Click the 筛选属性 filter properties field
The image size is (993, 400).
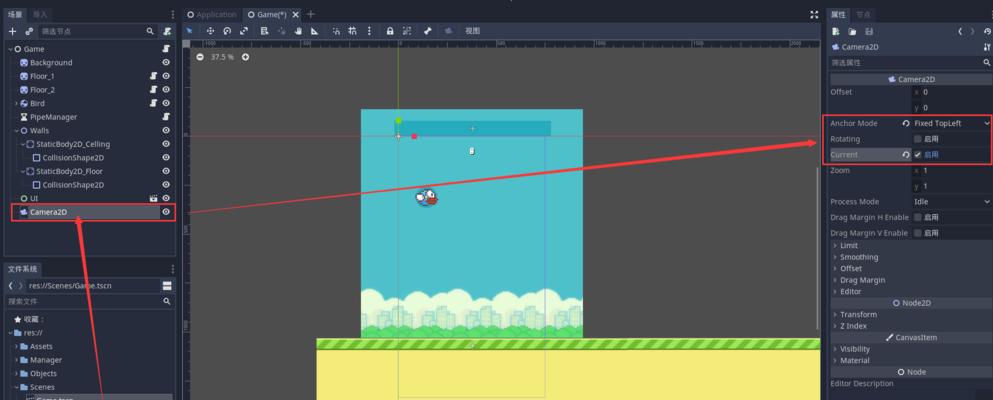[910, 63]
